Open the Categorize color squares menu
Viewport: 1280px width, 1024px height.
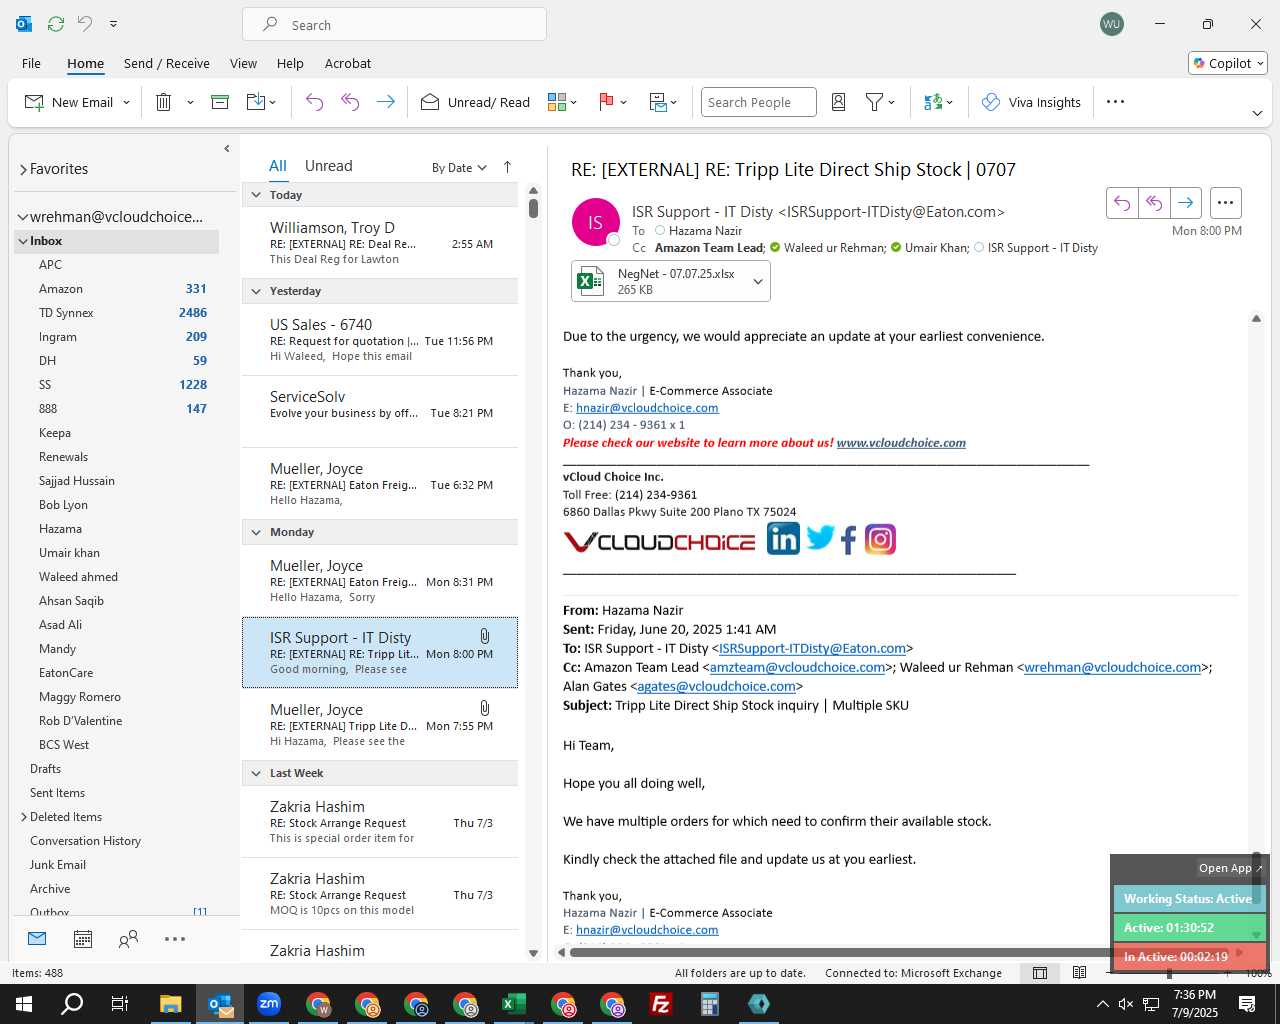pyautogui.click(x=562, y=102)
